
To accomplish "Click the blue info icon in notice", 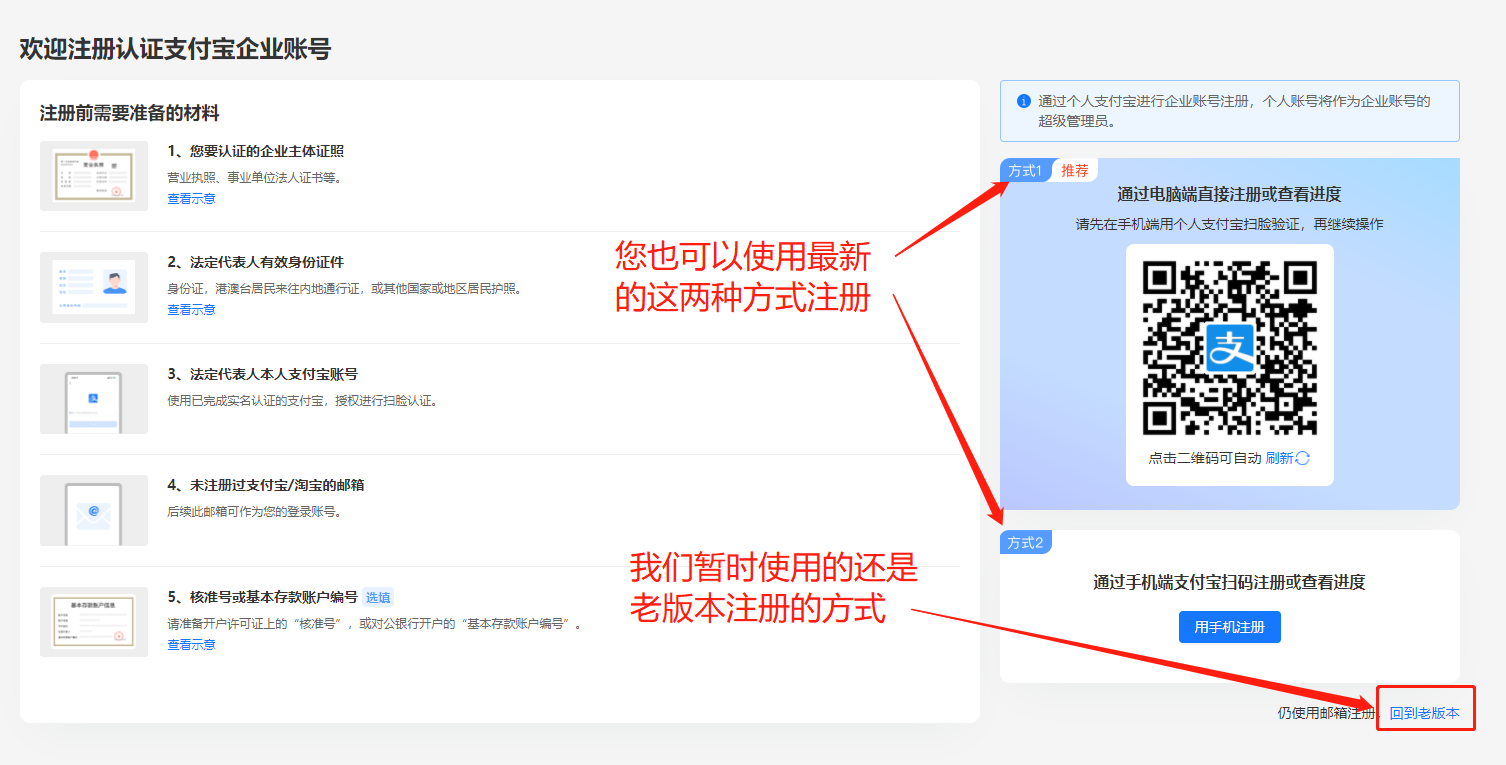I will point(1023,101).
